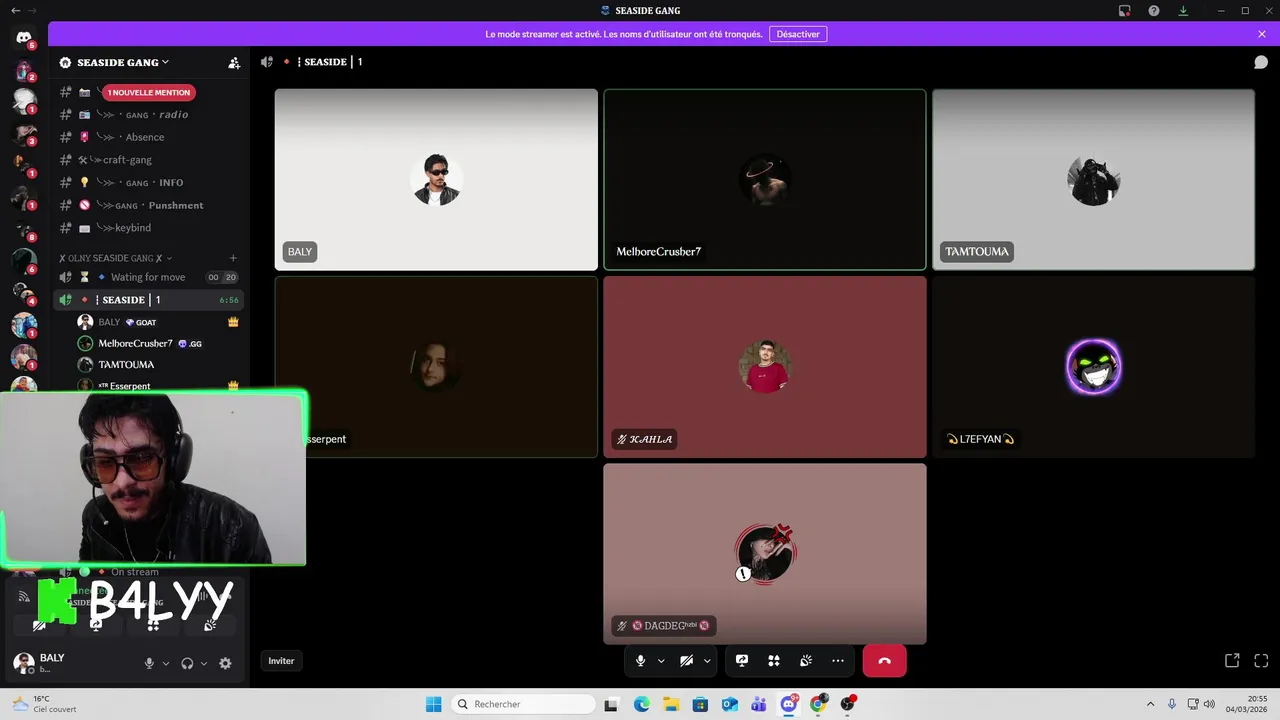Open the keybind channel
Viewport: 1280px width, 720px height.
[148, 228]
